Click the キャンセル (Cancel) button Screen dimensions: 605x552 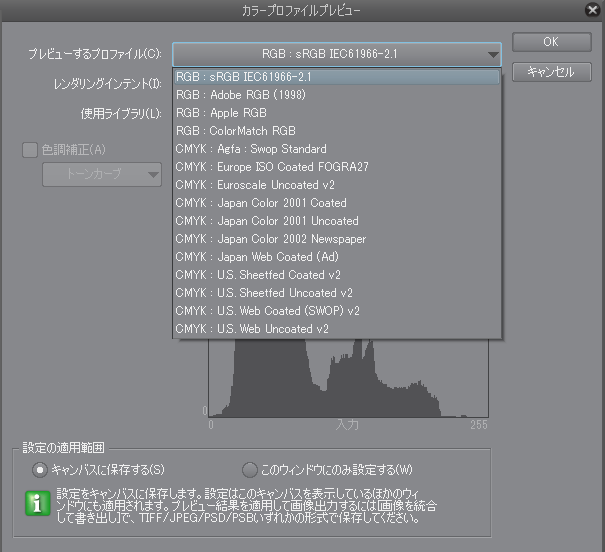pyautogui.click(x=550, y=72)
